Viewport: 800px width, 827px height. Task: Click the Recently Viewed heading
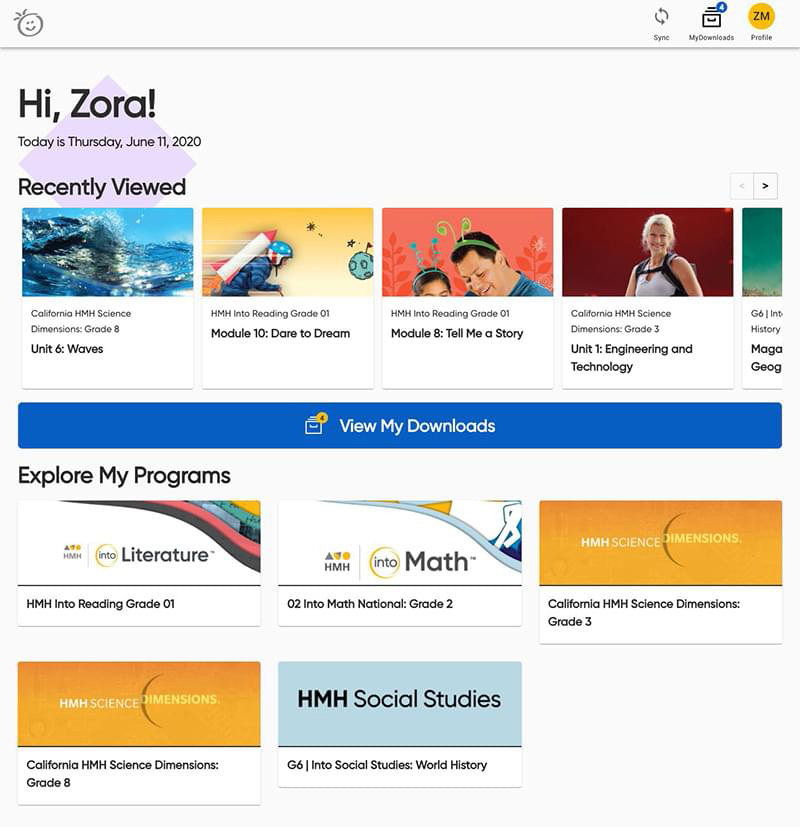(x=102, y=187)
